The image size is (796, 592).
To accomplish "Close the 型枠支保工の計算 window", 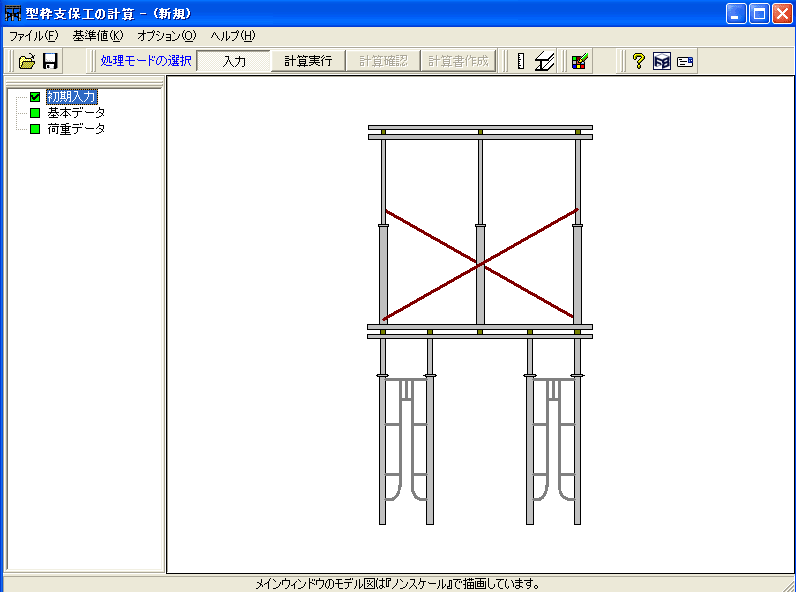I will point(783,14).
